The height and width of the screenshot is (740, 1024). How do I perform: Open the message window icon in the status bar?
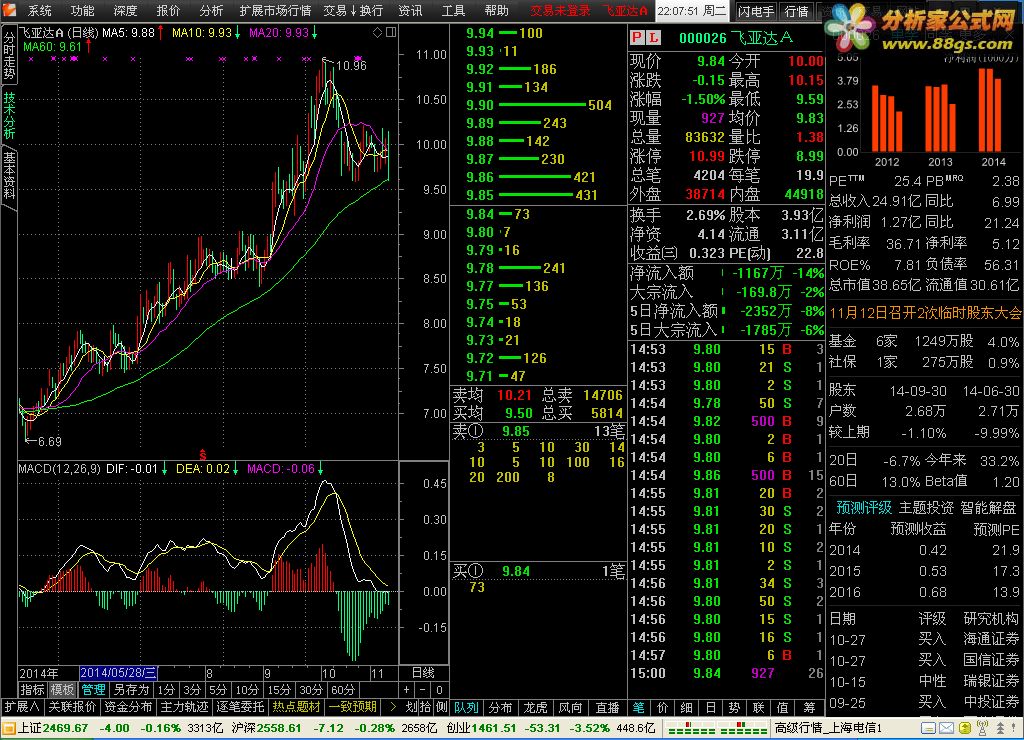(928, 728)
